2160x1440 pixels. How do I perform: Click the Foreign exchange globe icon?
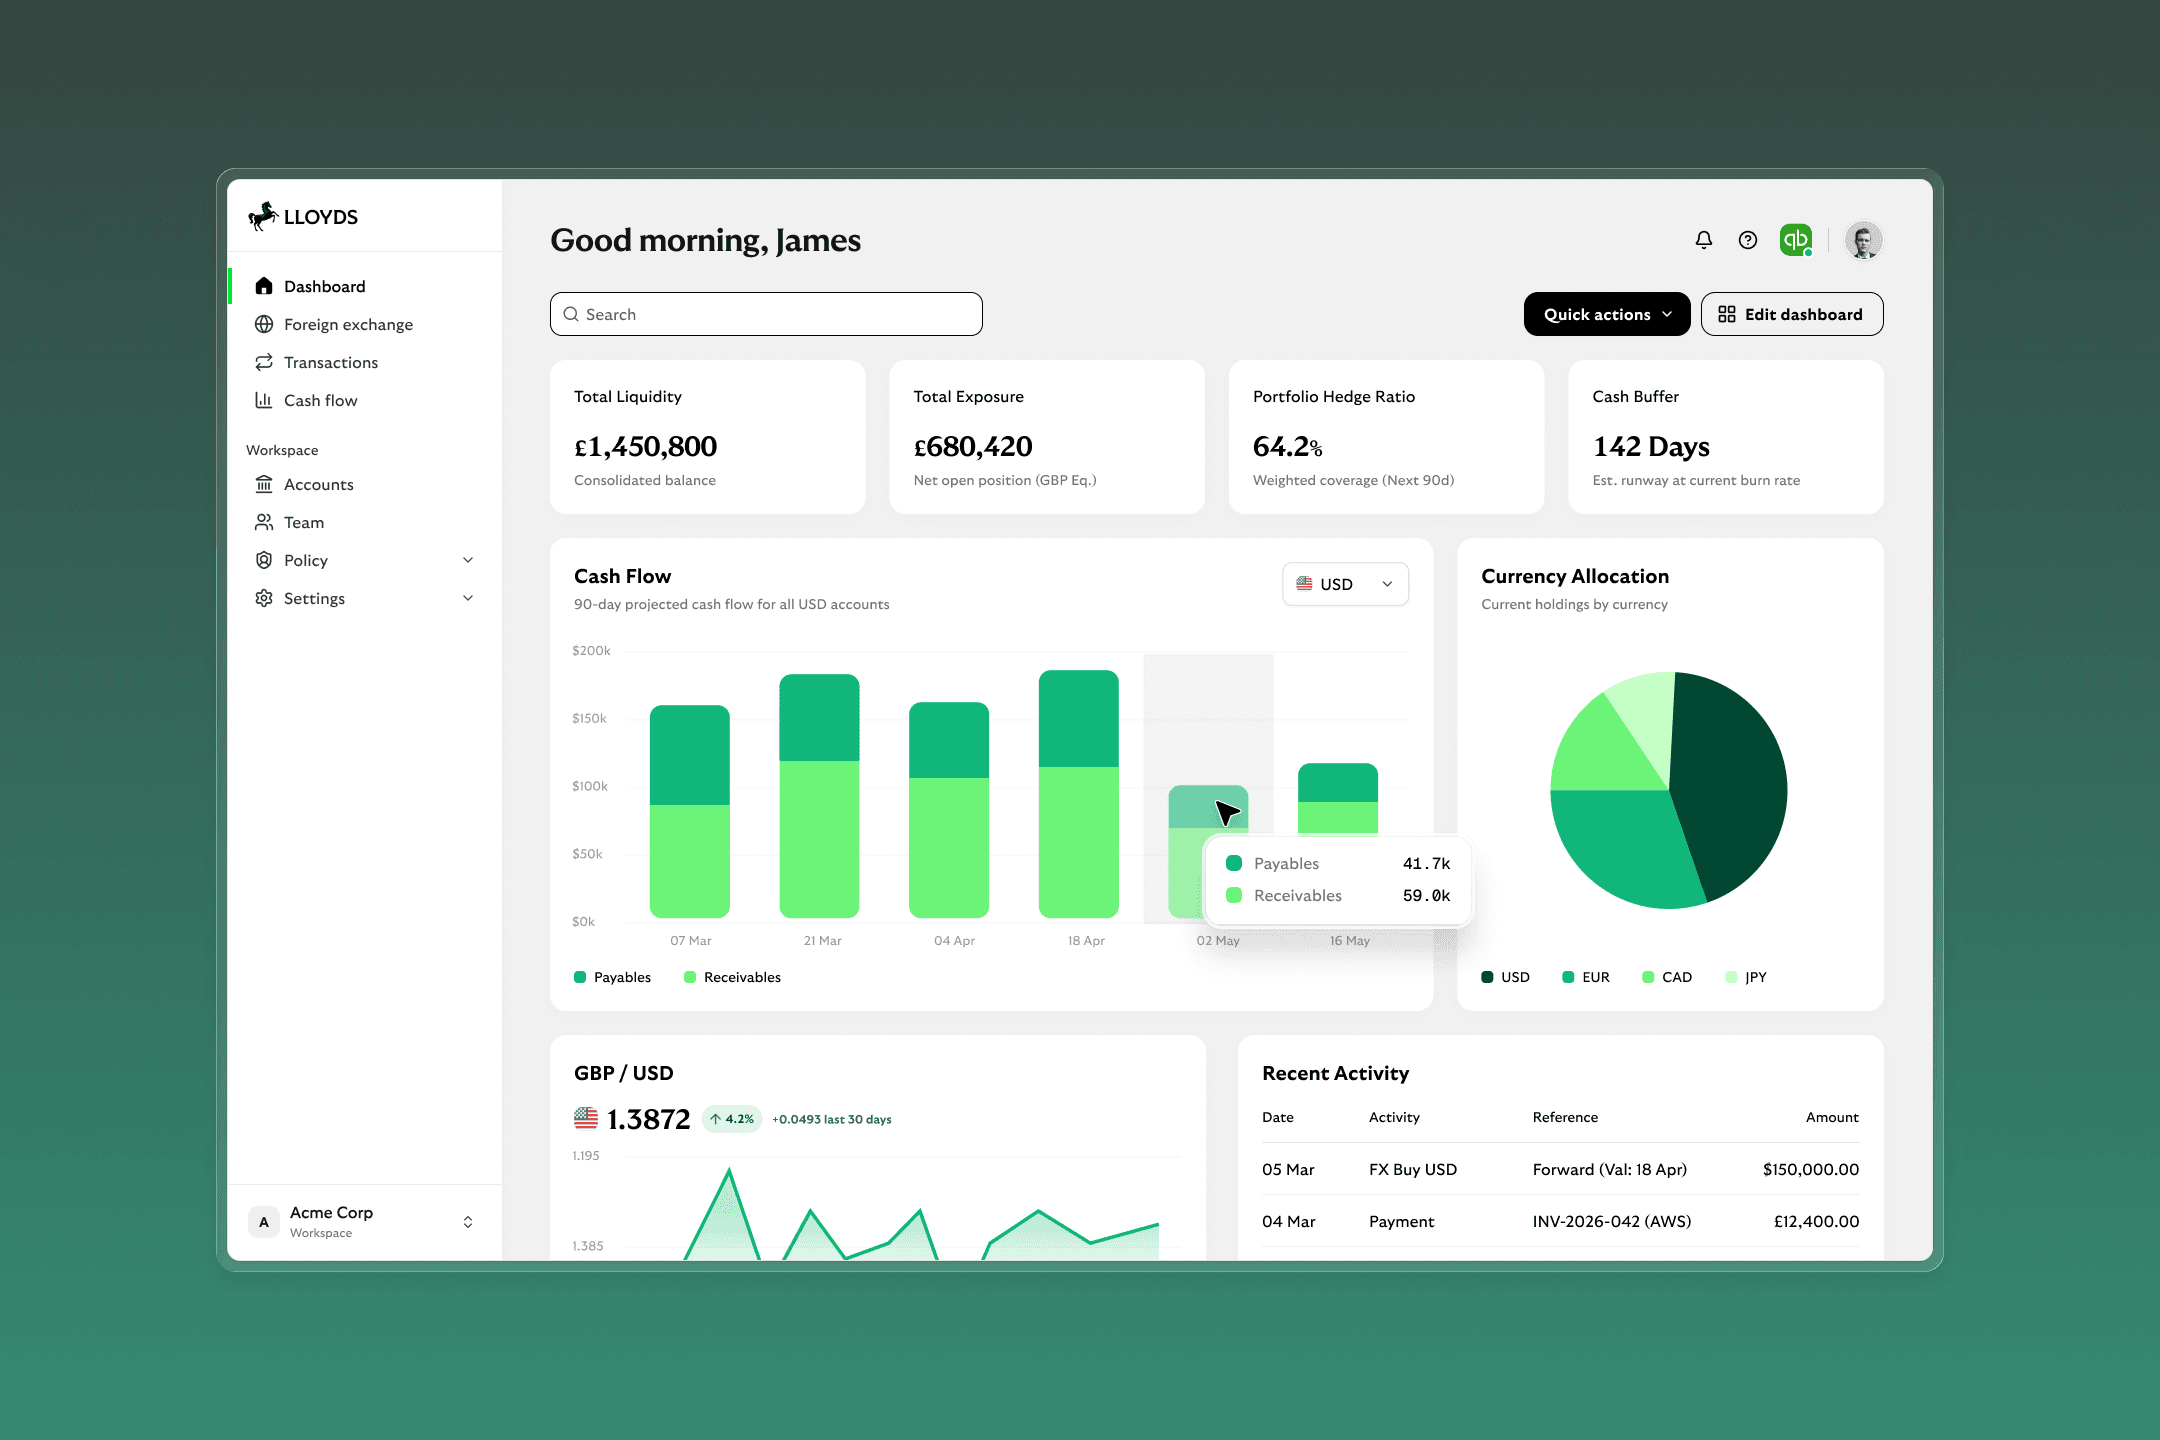264,324
